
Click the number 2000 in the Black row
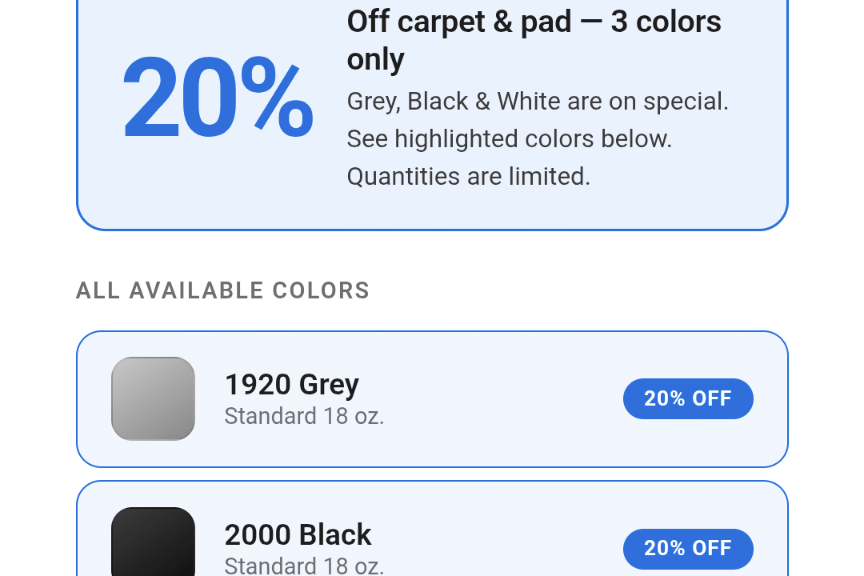pos(258,534)
